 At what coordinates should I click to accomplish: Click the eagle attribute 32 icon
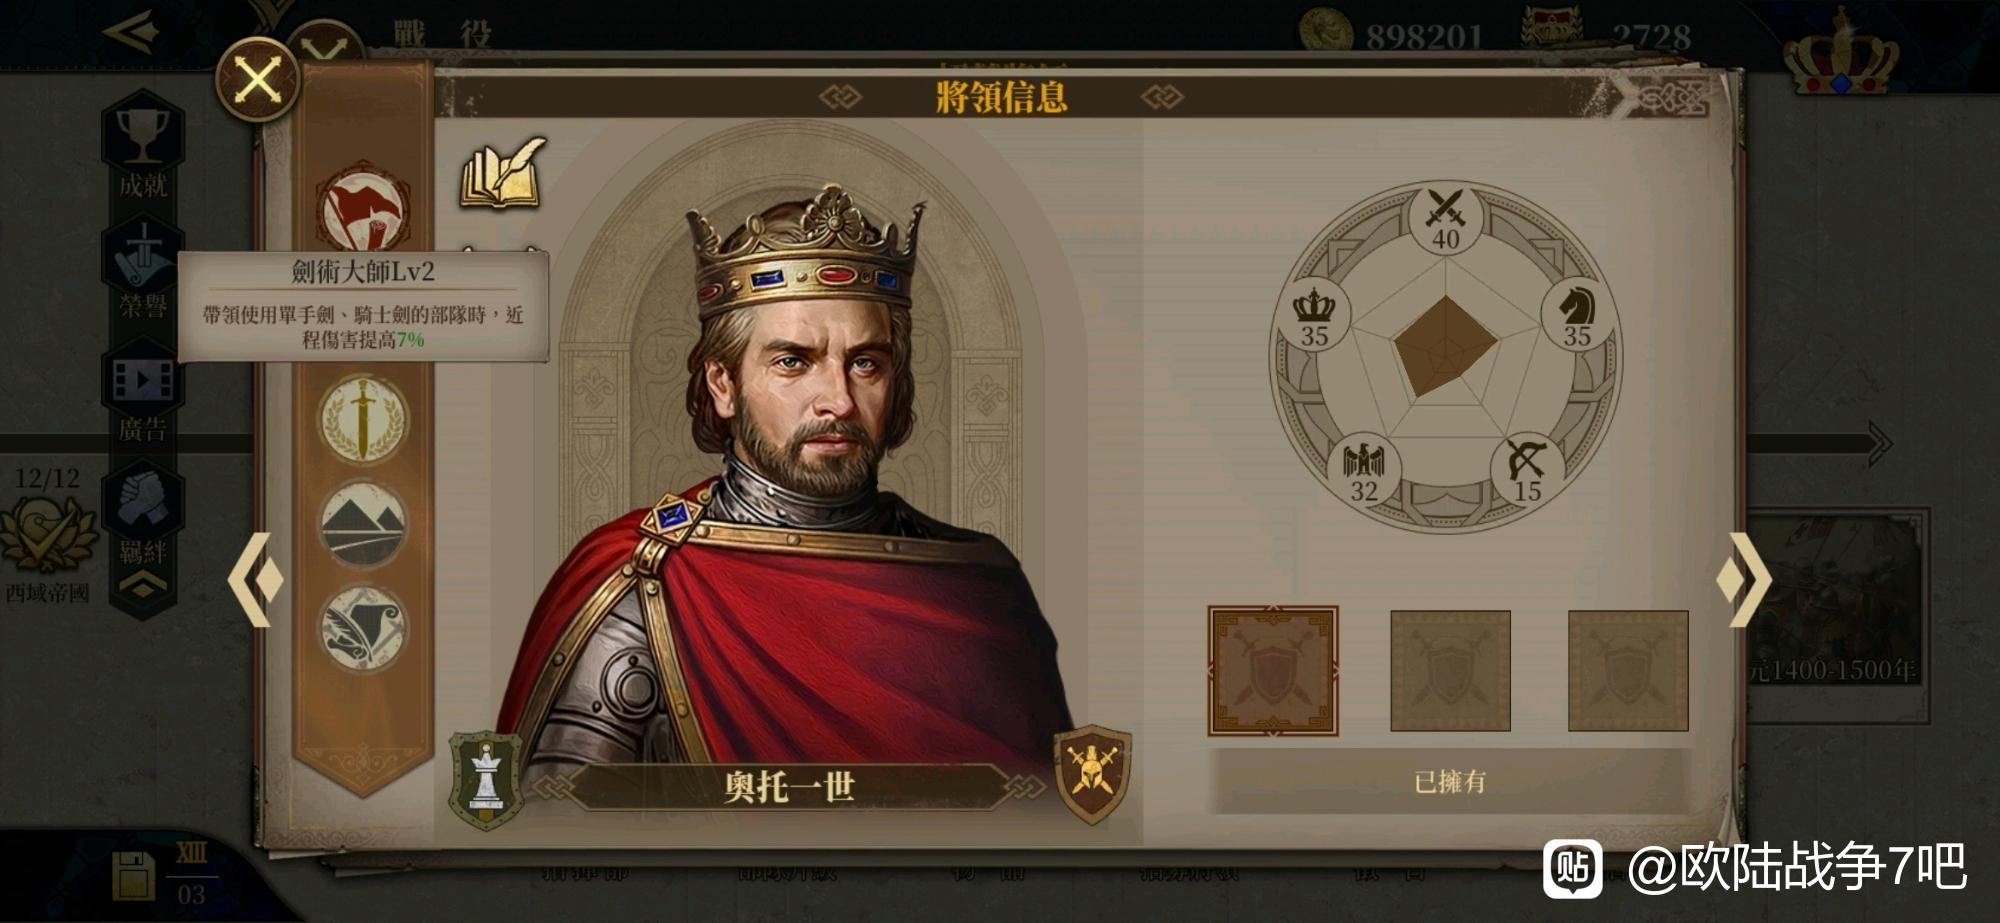pyautogui.click(x=1364, y=469)
